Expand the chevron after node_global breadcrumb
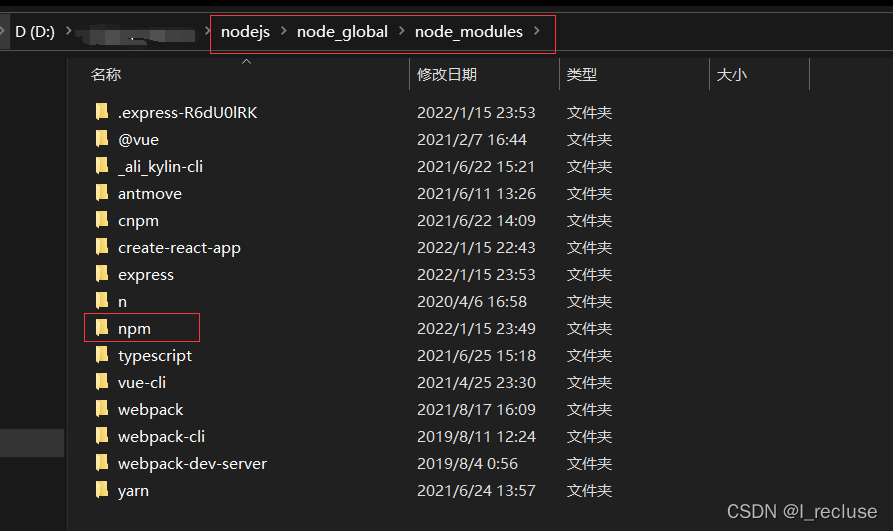893x531 pixels. (x=402, y=31)
